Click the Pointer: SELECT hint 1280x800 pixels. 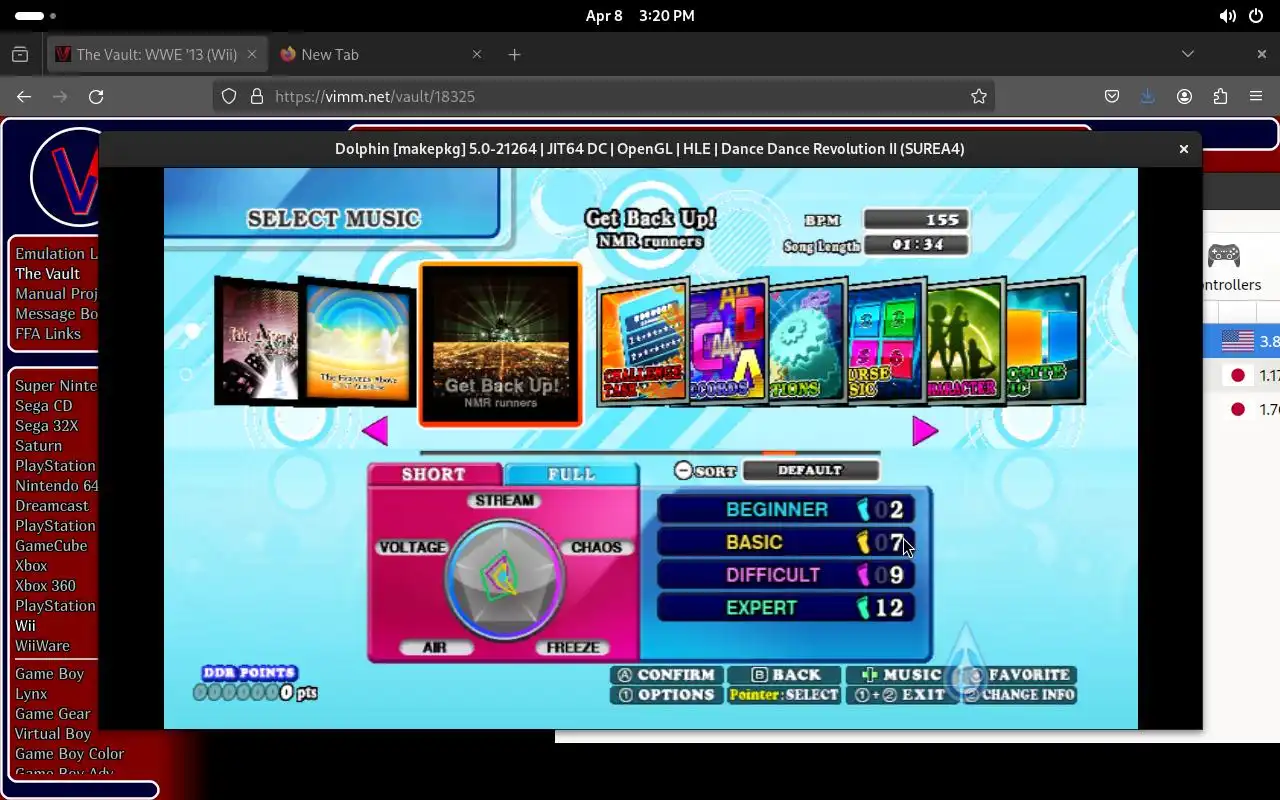coord(785,695)
